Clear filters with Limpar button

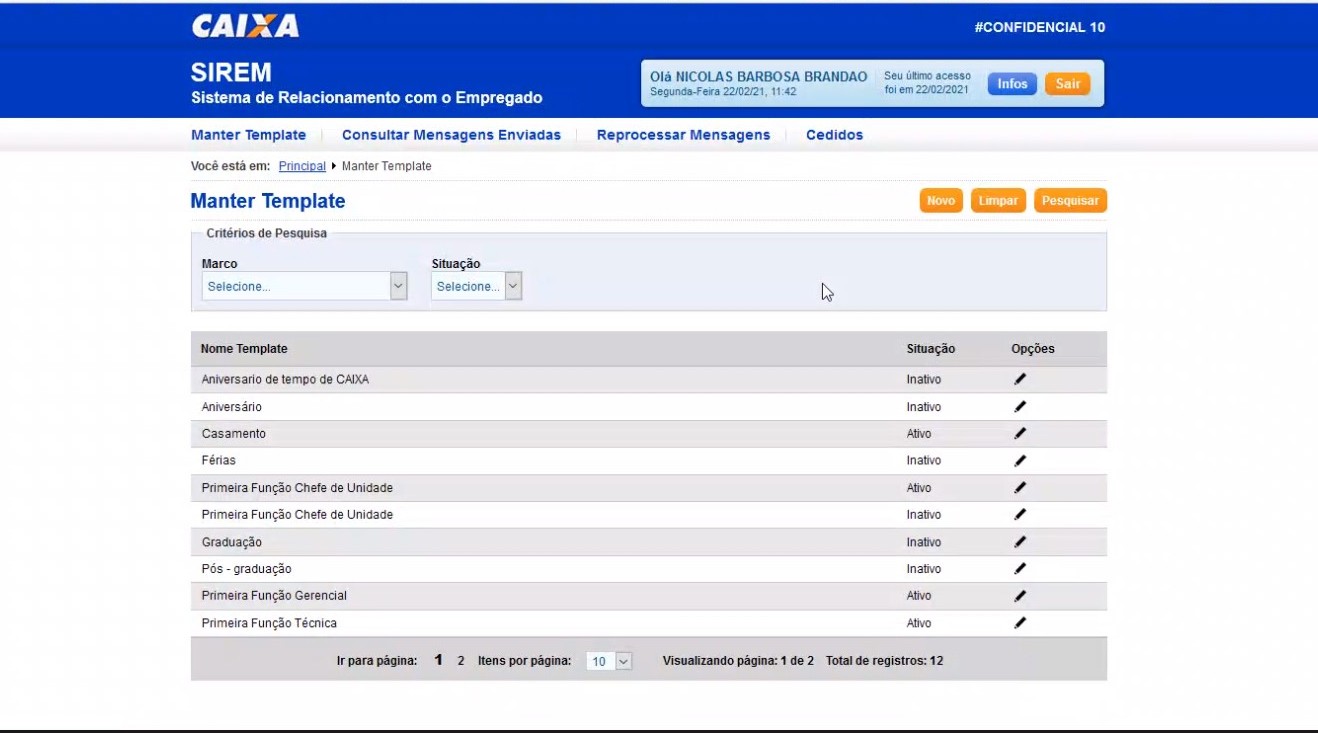998,201
